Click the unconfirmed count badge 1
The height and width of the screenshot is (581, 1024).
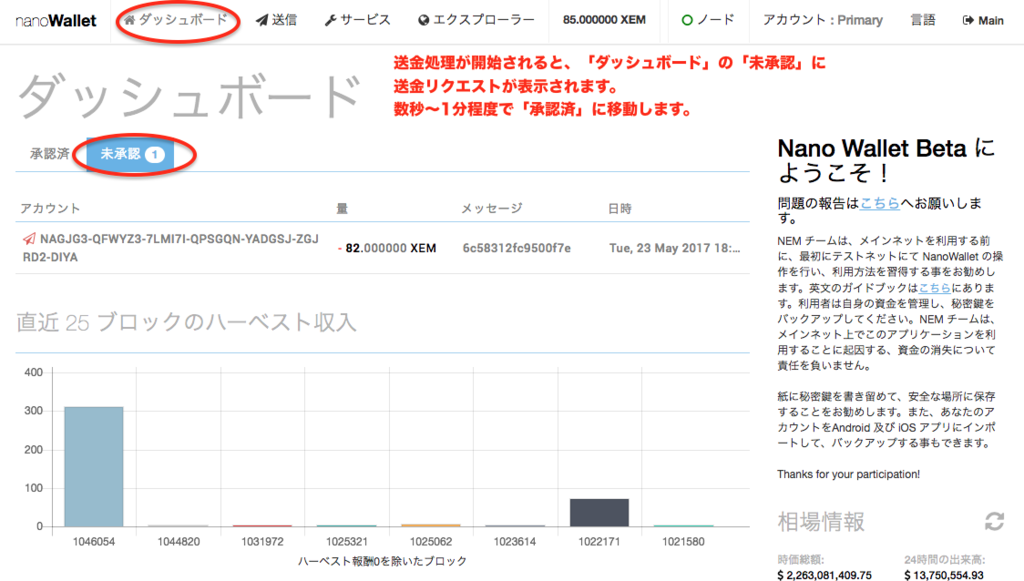coord(155,154)
